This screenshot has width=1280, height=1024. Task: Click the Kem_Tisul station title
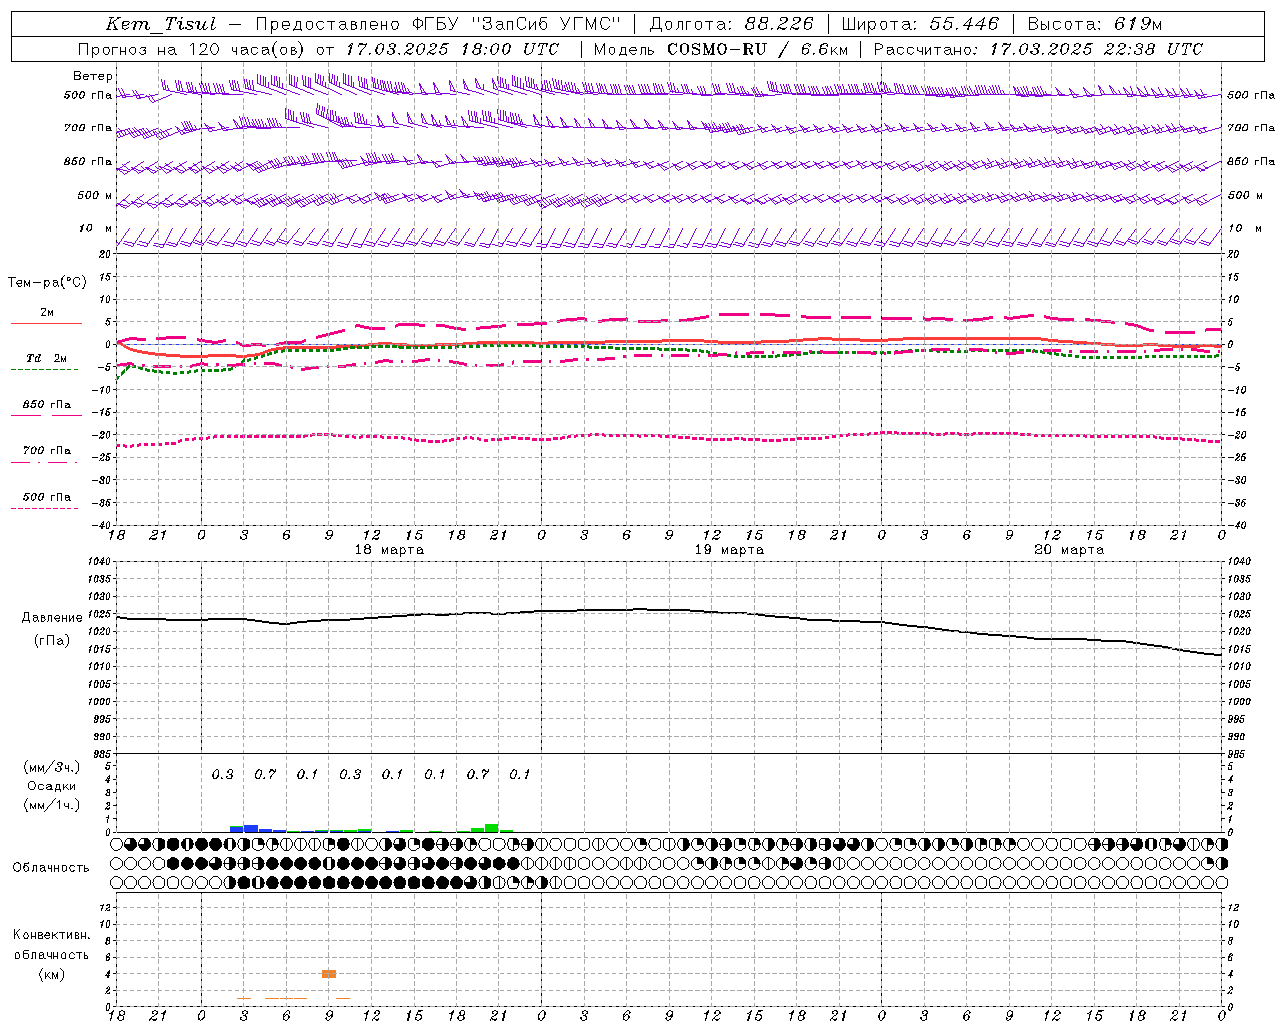[160, 24]
